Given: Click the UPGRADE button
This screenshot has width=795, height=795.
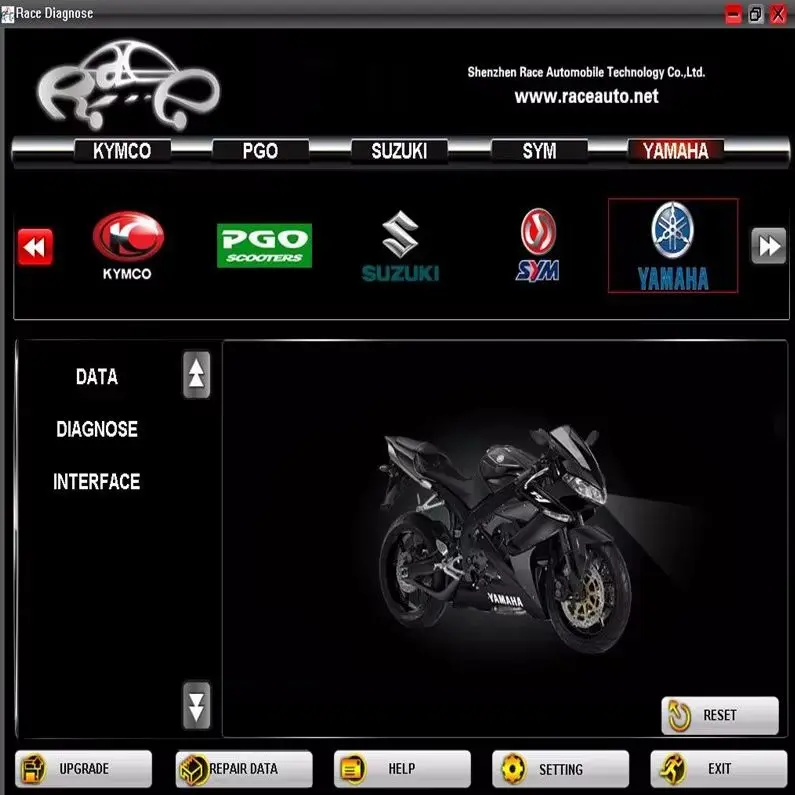Looking at the screenshot, I should [84, 769].
